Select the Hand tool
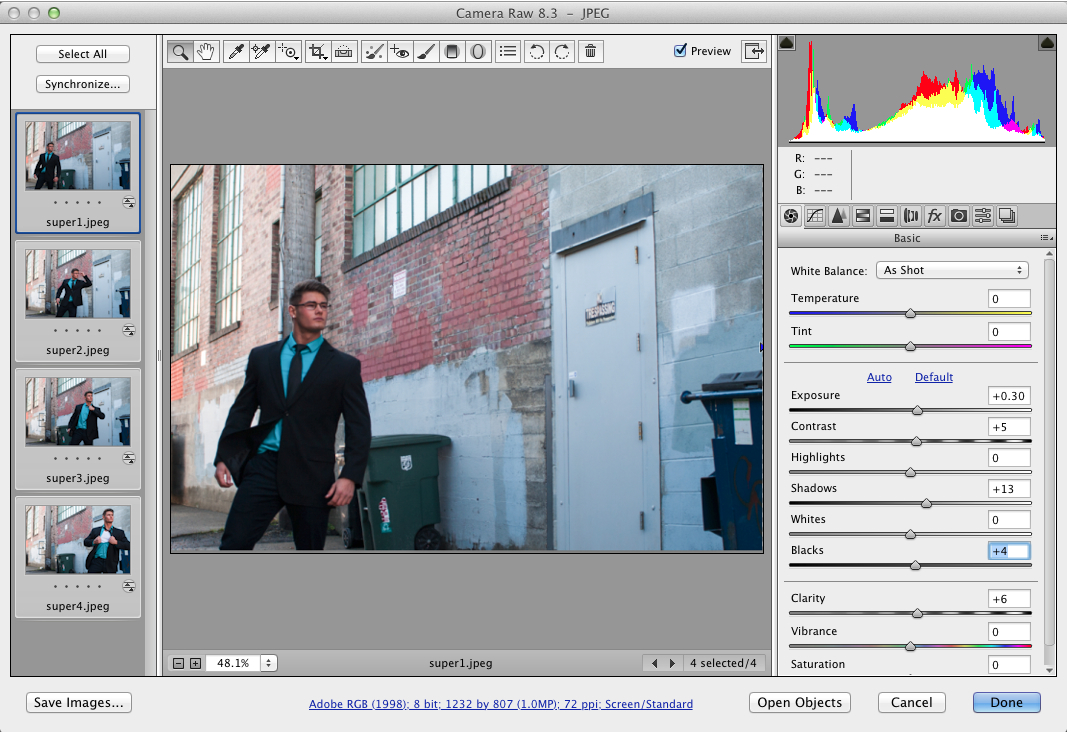This screenshot has width=1067, height=732. pyautogui.click(x=207, y=52)
